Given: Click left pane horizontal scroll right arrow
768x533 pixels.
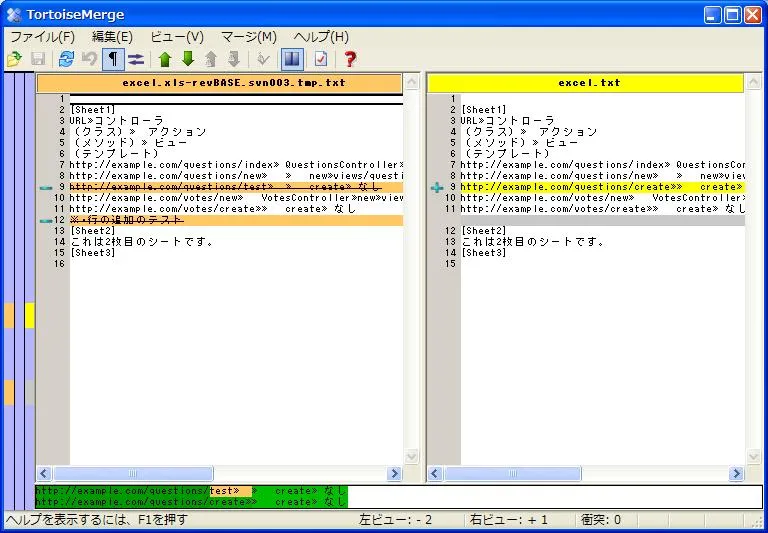Looking at the screenshot, I should [x=394, y=473].
